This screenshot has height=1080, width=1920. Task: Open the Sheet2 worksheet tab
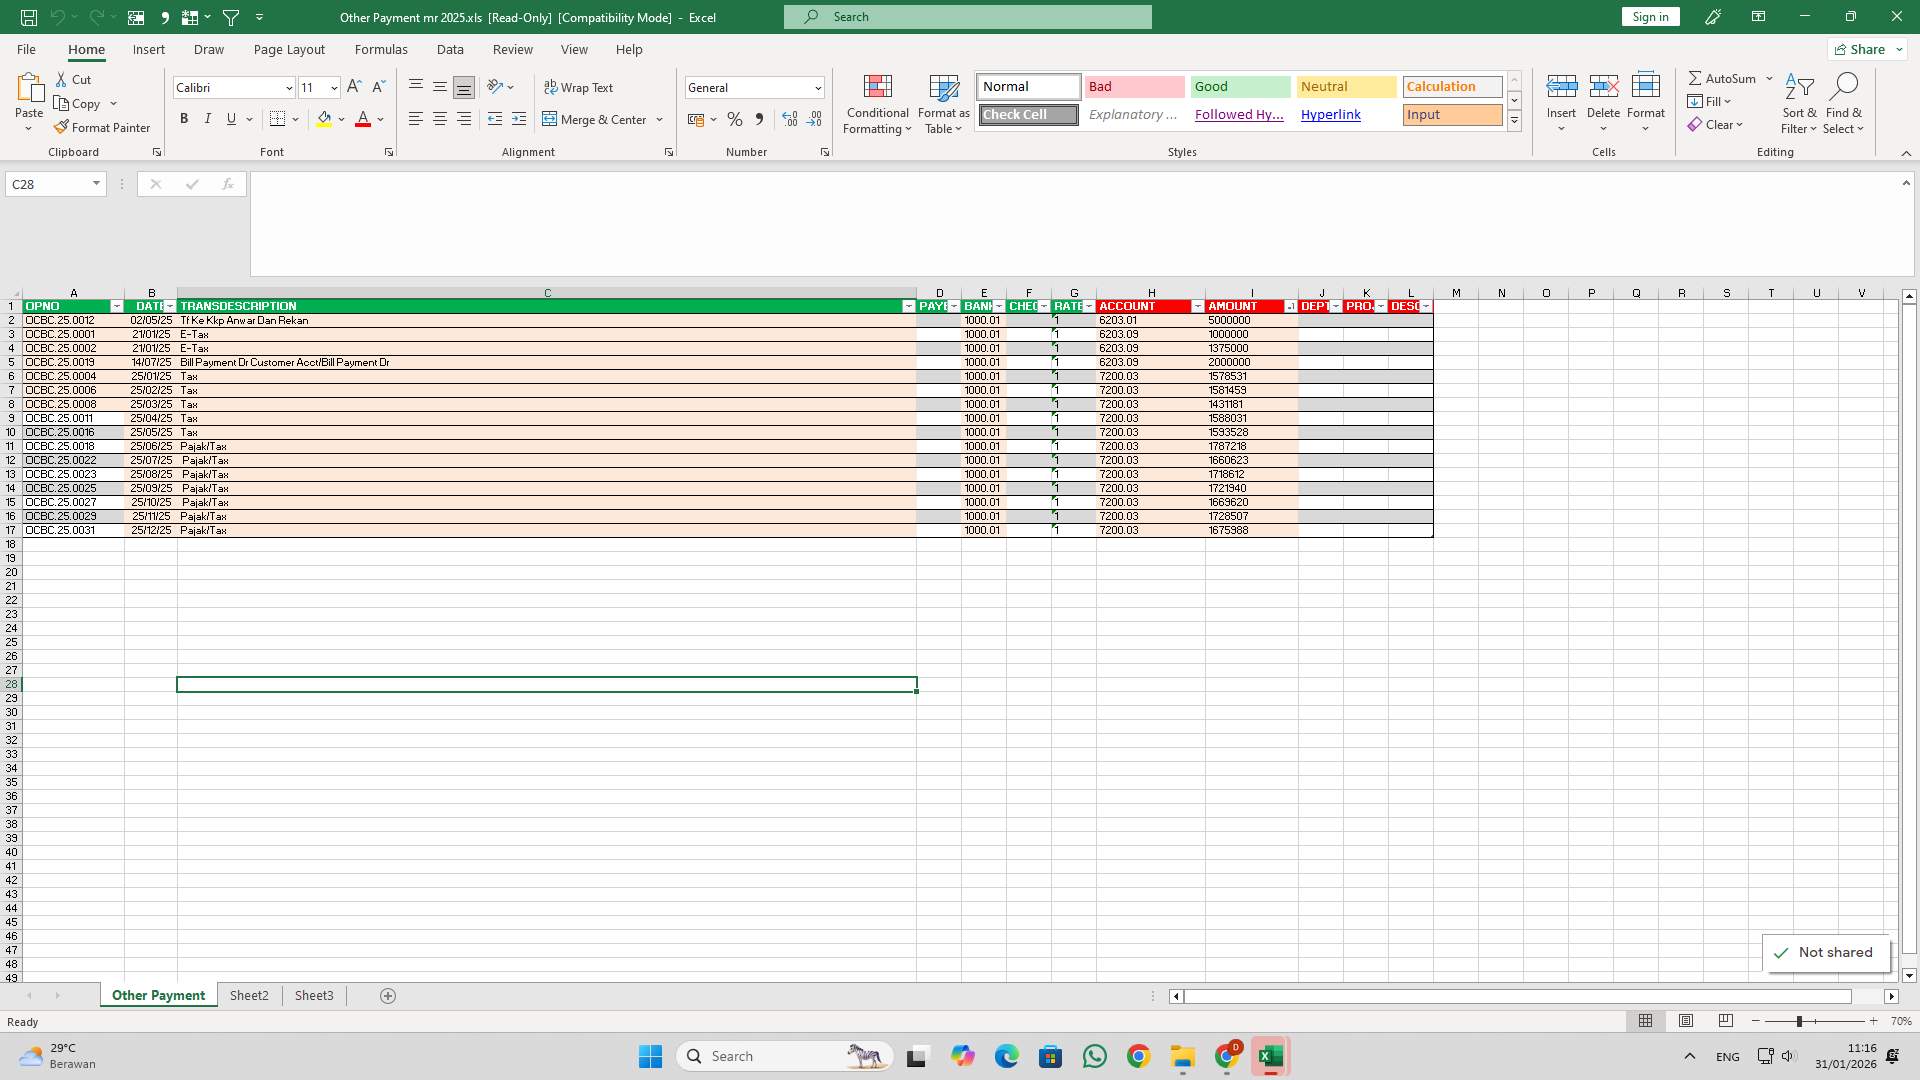coord(249,995)
